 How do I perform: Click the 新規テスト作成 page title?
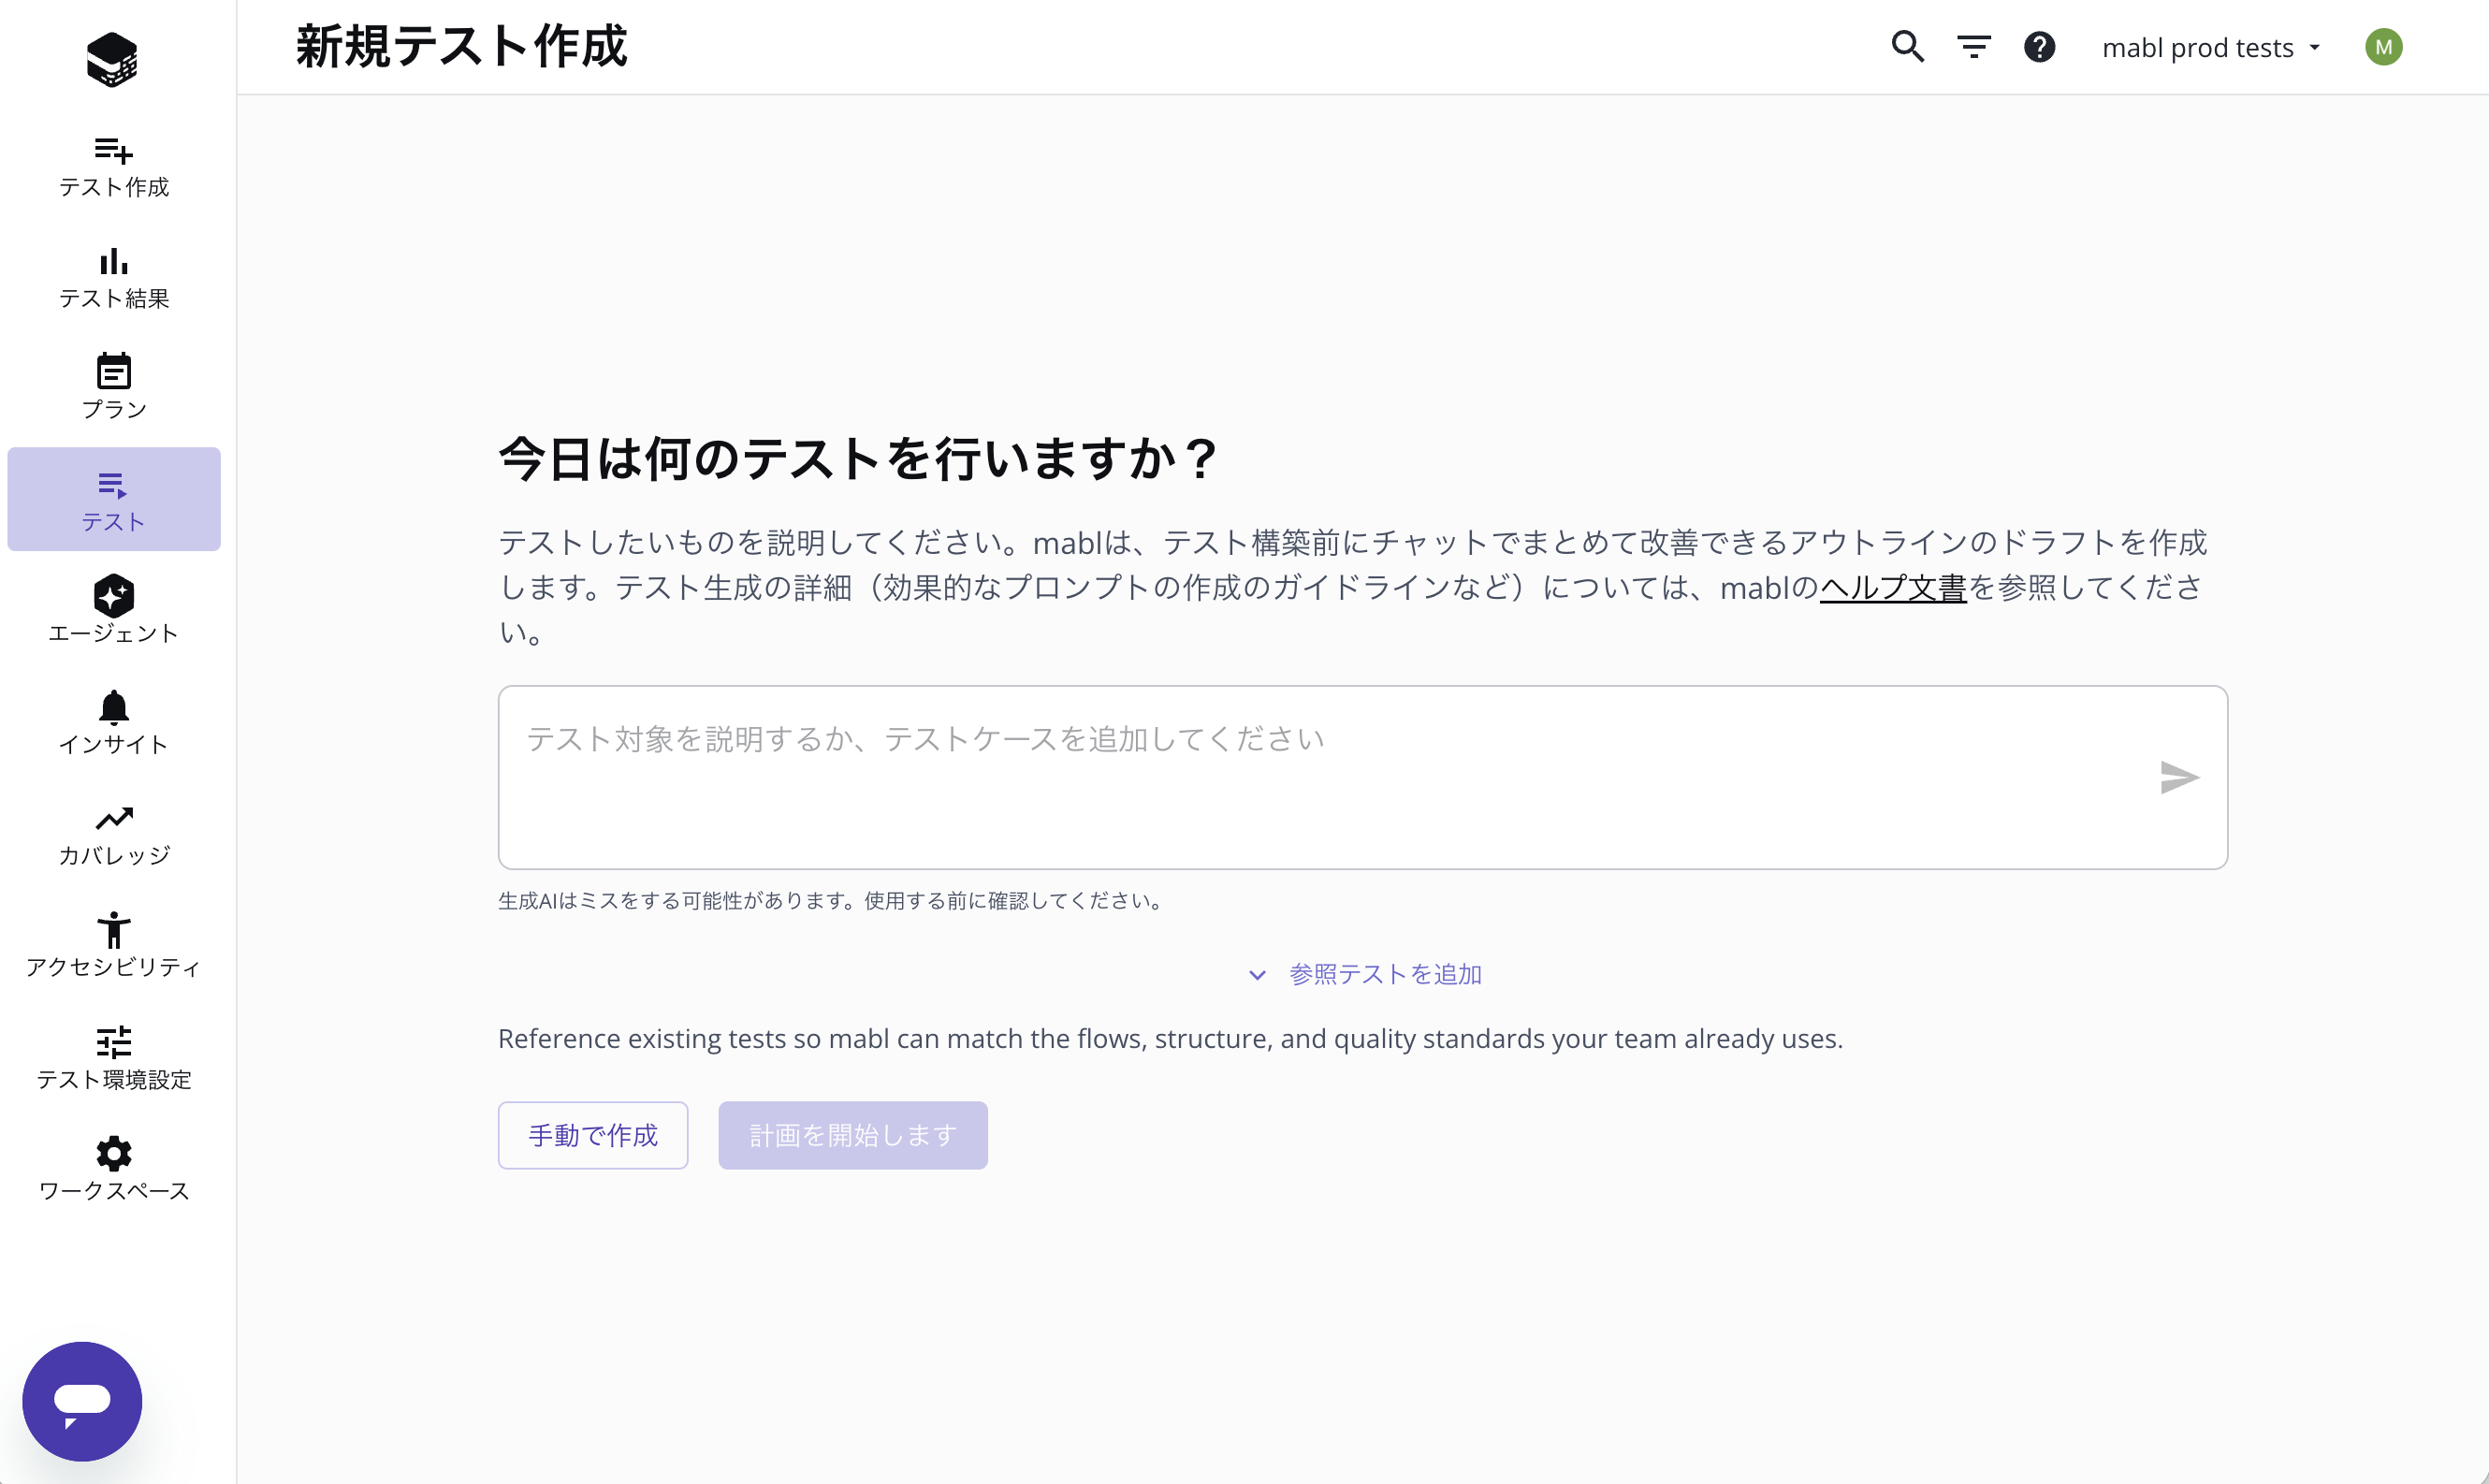click(461, 47)
